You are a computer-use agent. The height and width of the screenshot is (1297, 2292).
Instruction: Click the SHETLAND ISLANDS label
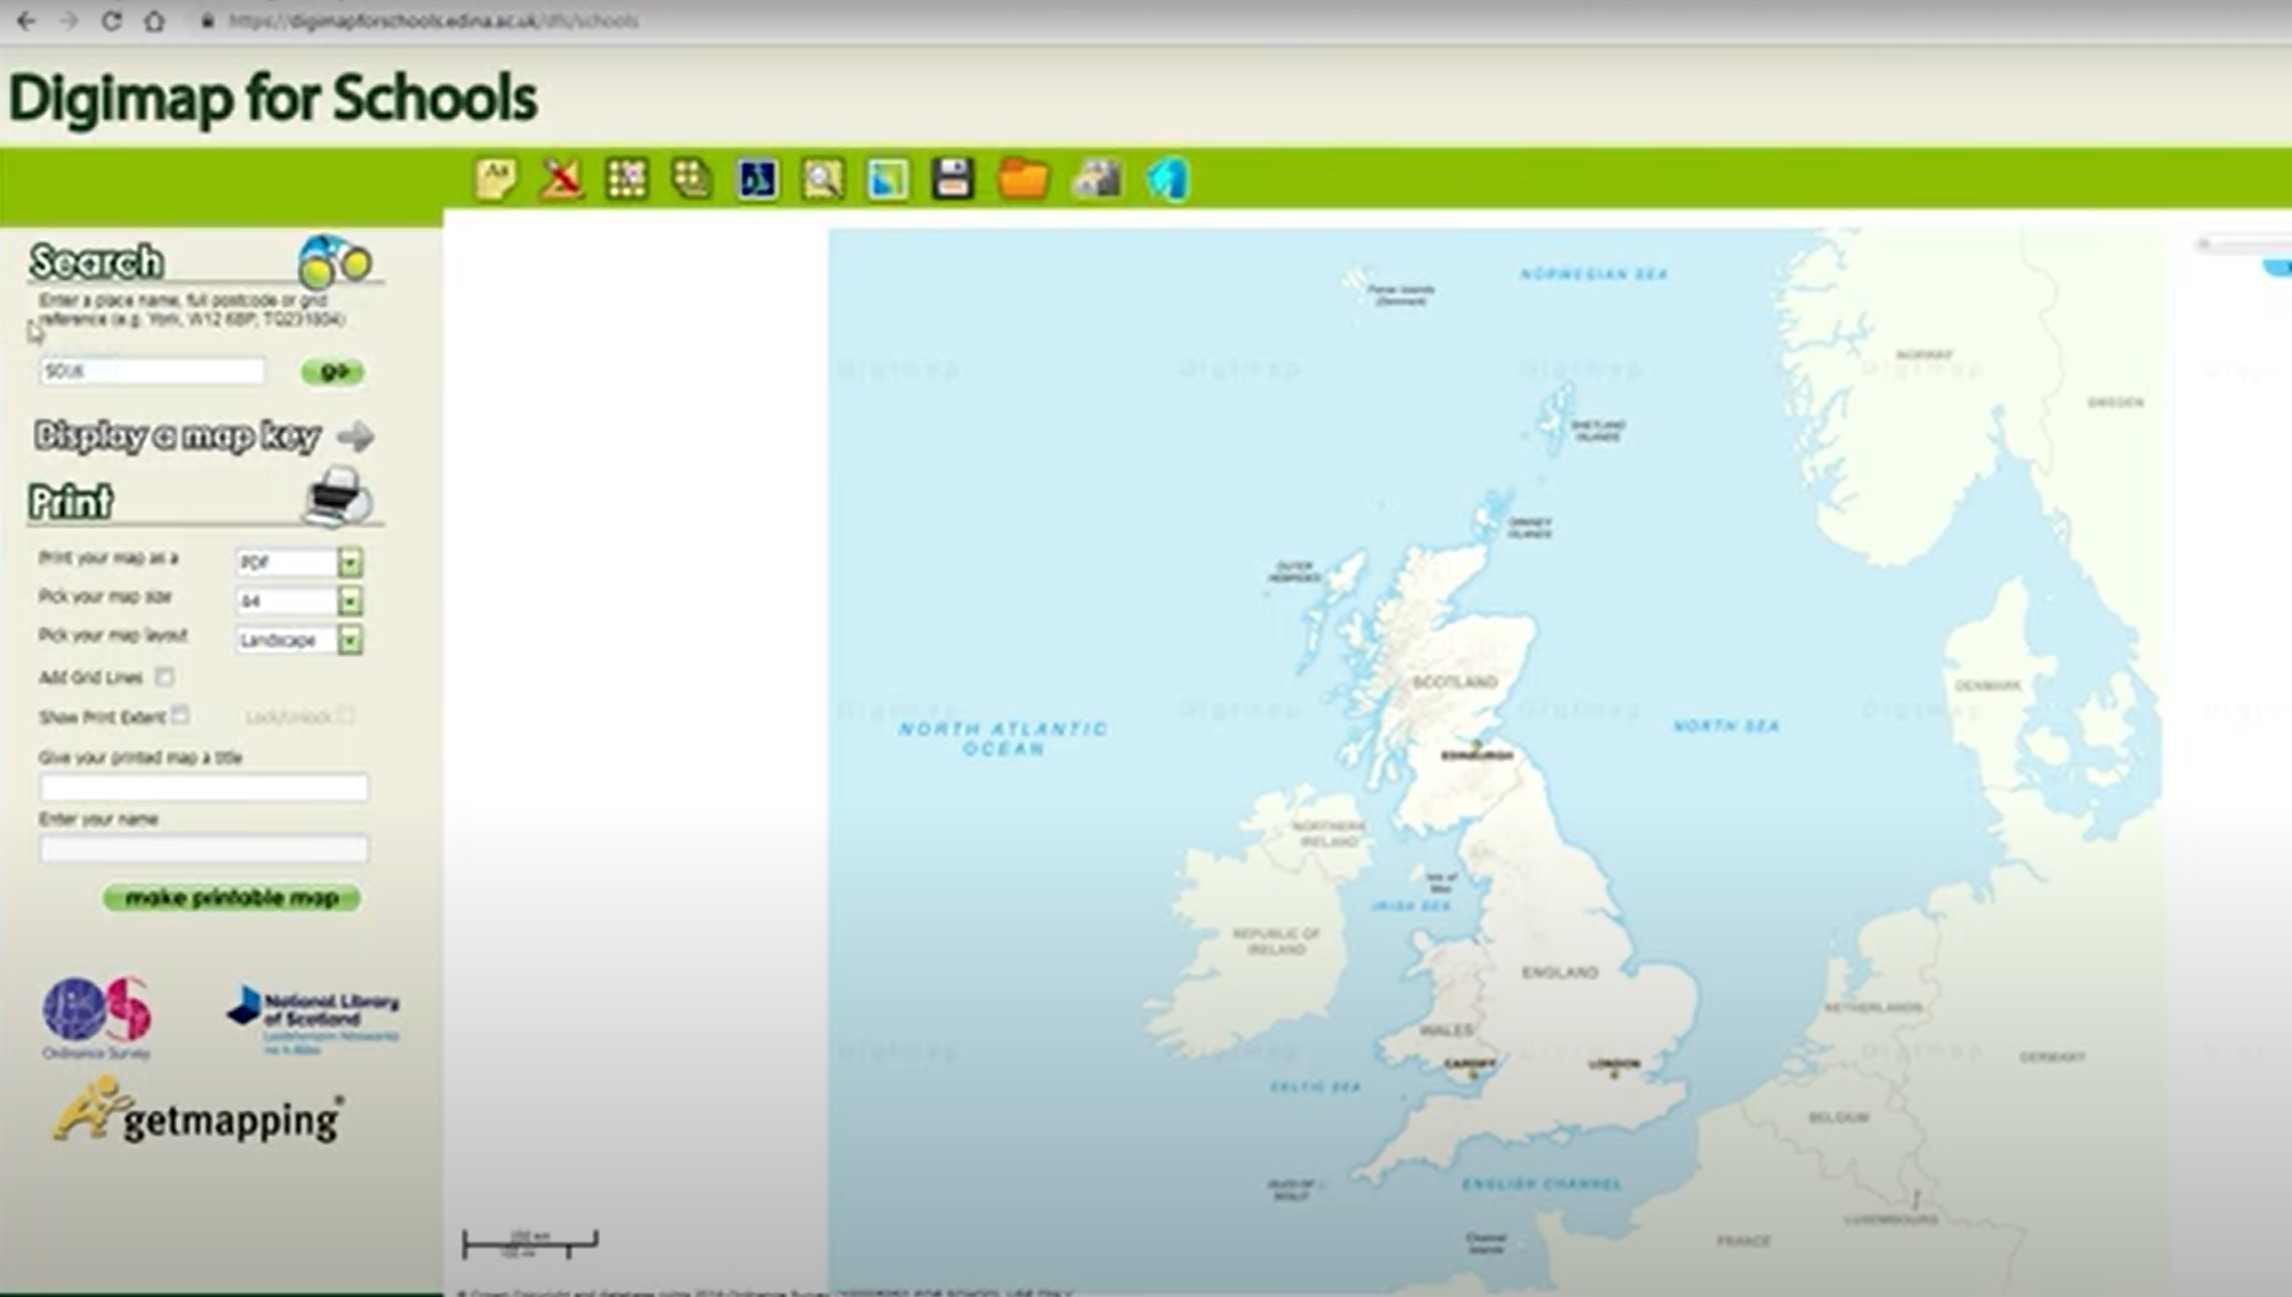(1598, 431)
